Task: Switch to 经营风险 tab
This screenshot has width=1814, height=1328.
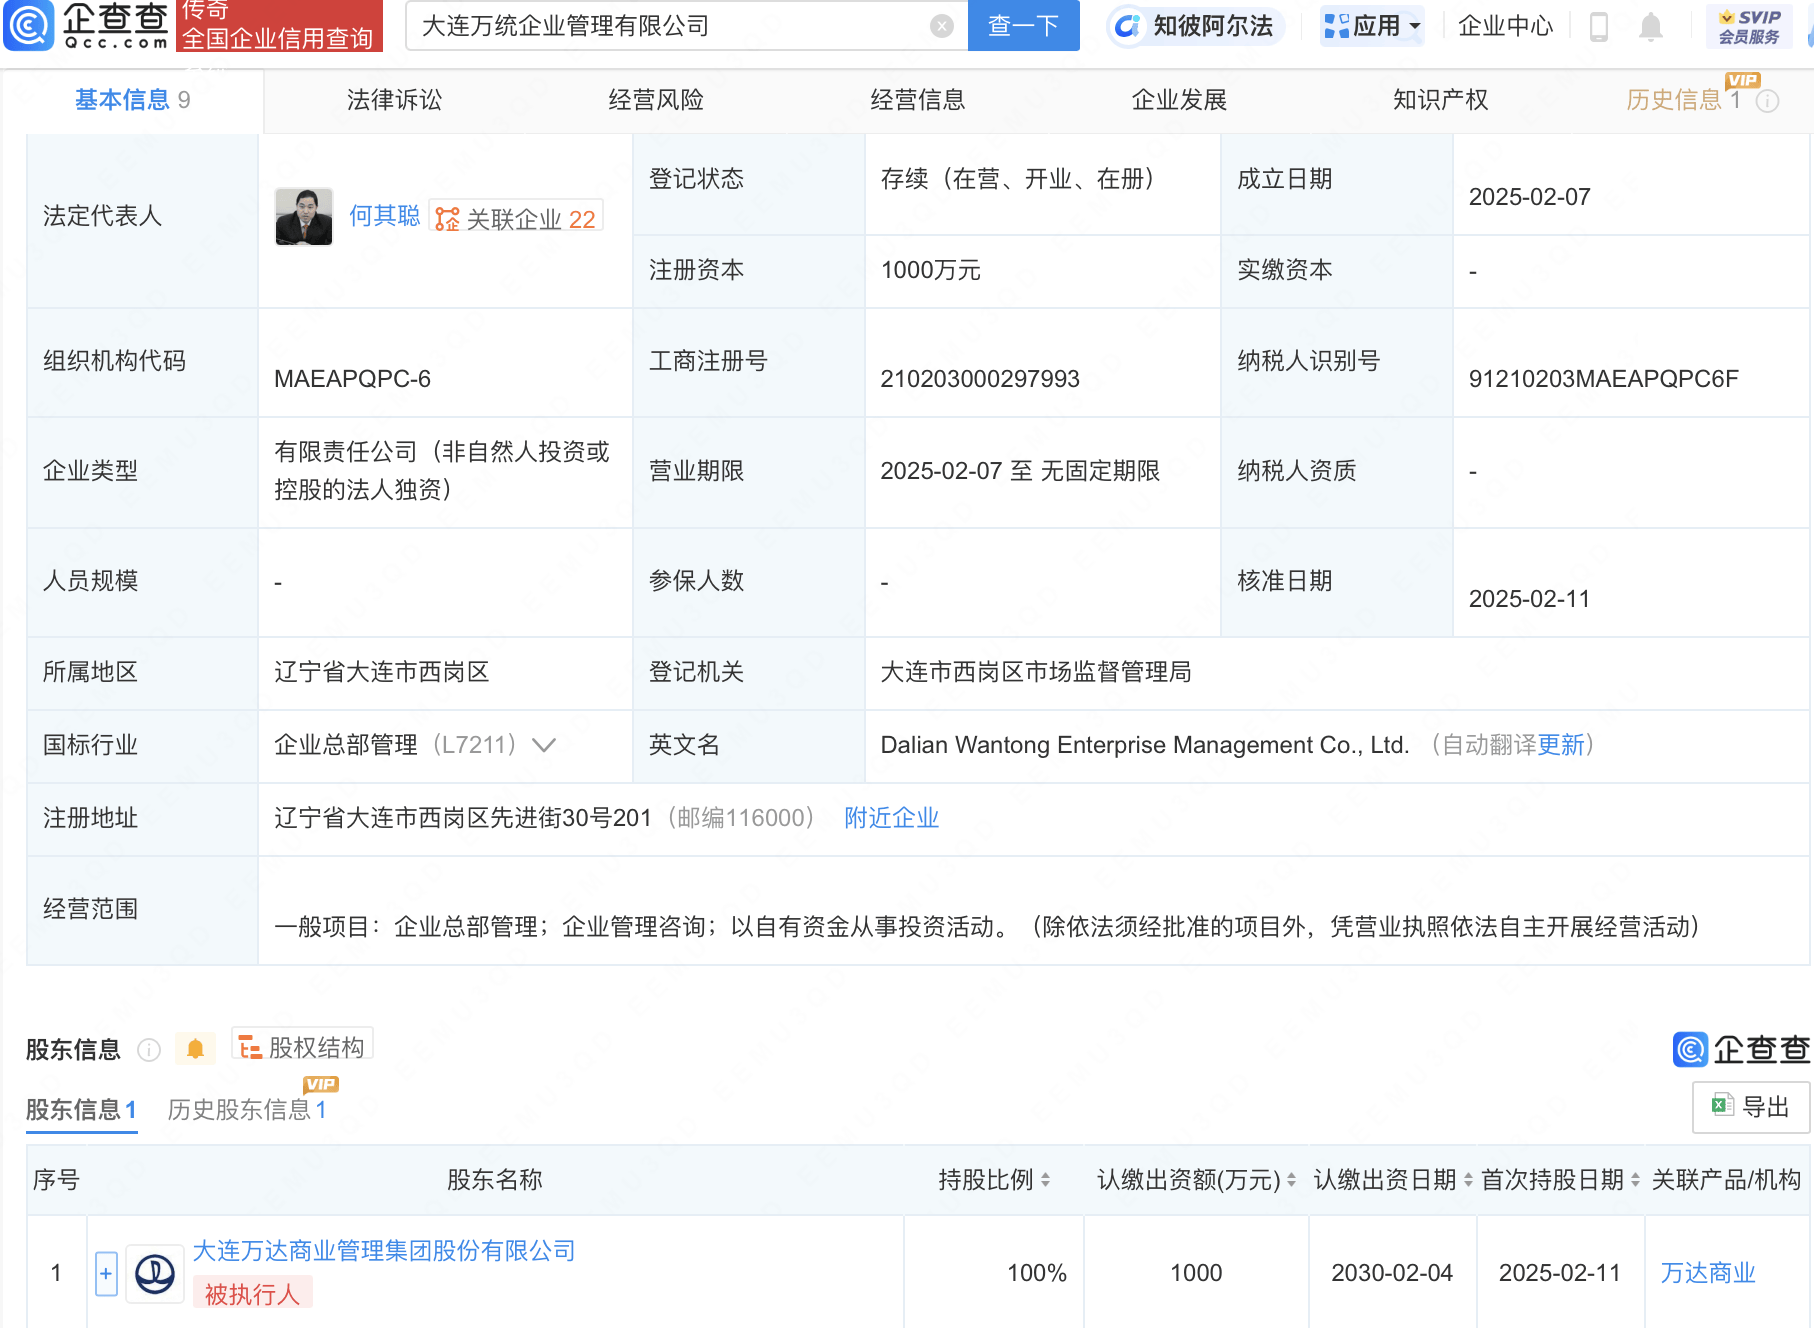Action: (656, 100)
